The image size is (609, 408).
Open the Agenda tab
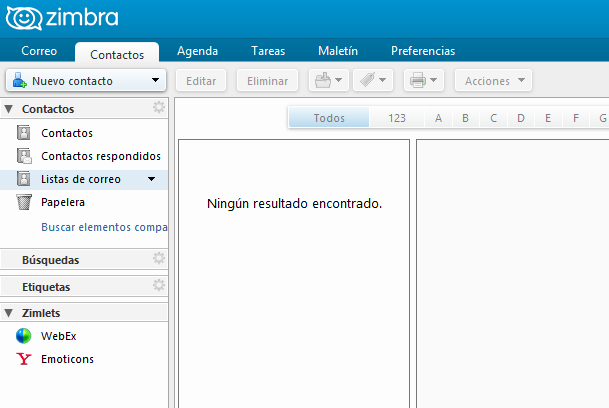[x=197, y=51]
